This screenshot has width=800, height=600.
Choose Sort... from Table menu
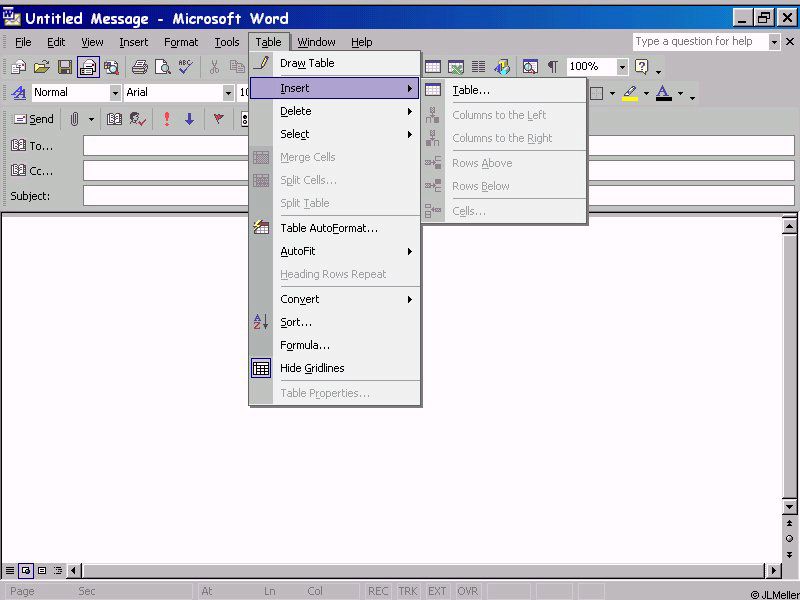pyautogui.click(x=335, y=322)
